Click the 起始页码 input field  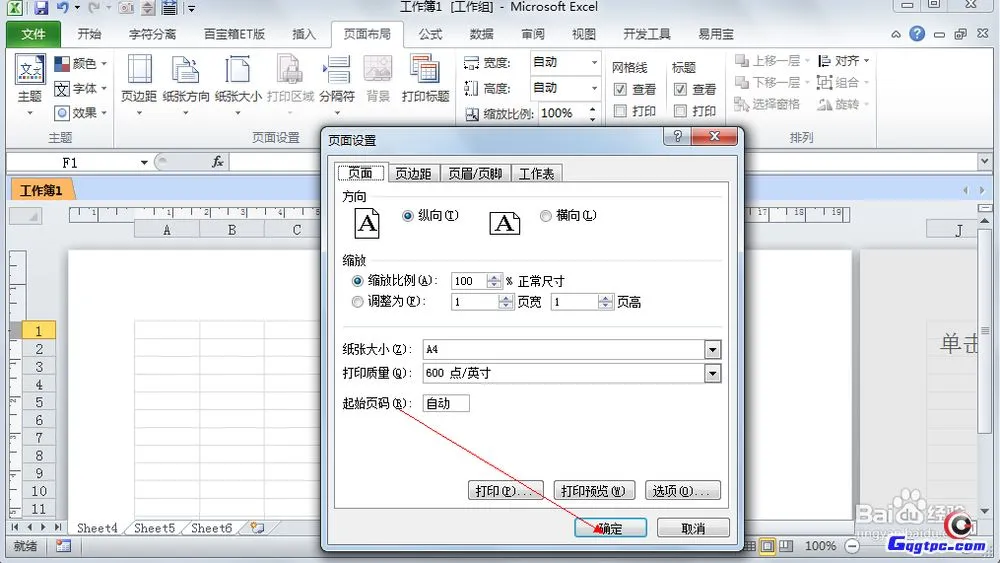tap(446, 404)
